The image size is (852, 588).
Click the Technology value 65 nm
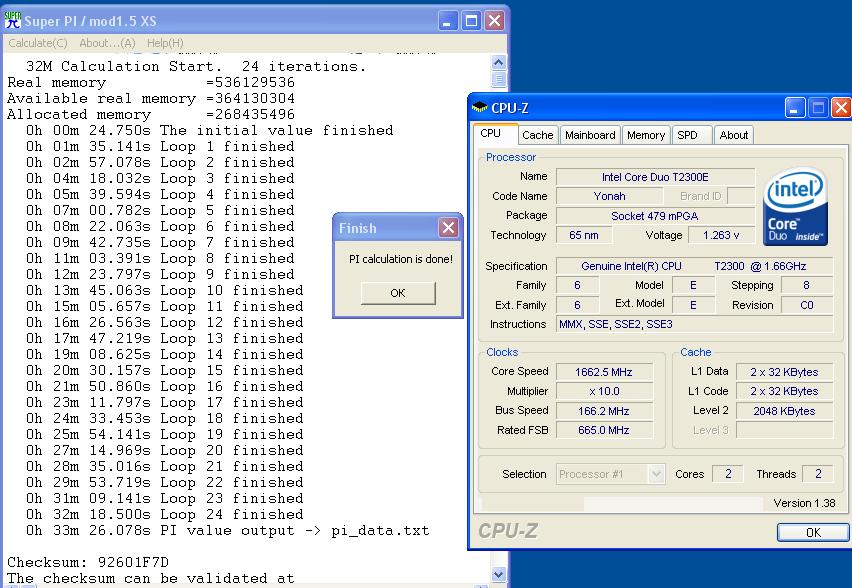(584, 235)
